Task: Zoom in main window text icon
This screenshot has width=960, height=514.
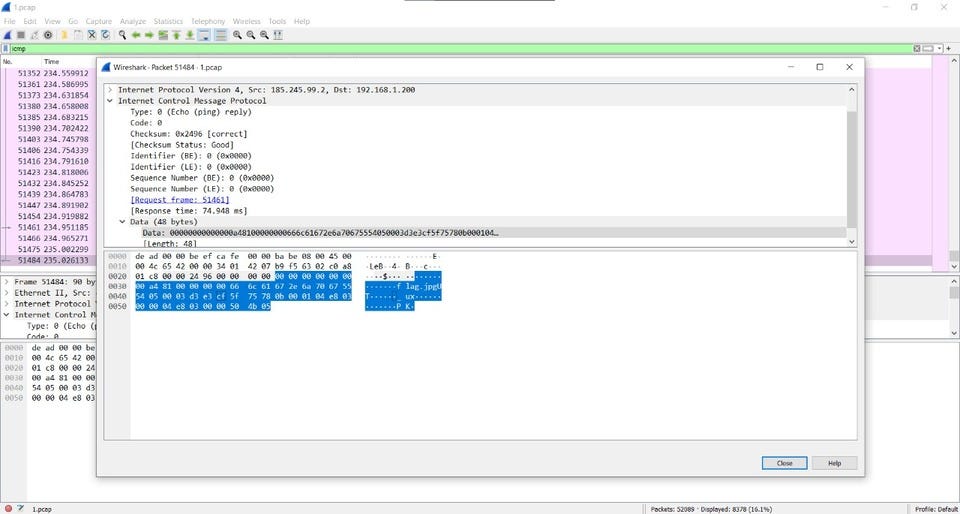Action: pyautogui.click(x=237, y=35)
